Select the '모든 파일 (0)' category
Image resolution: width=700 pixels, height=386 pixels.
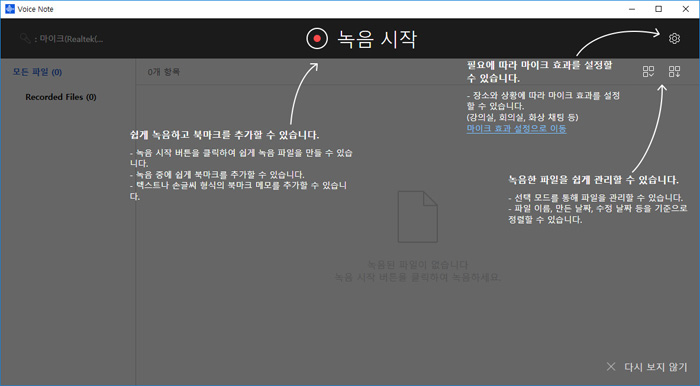tap(37, 72)
